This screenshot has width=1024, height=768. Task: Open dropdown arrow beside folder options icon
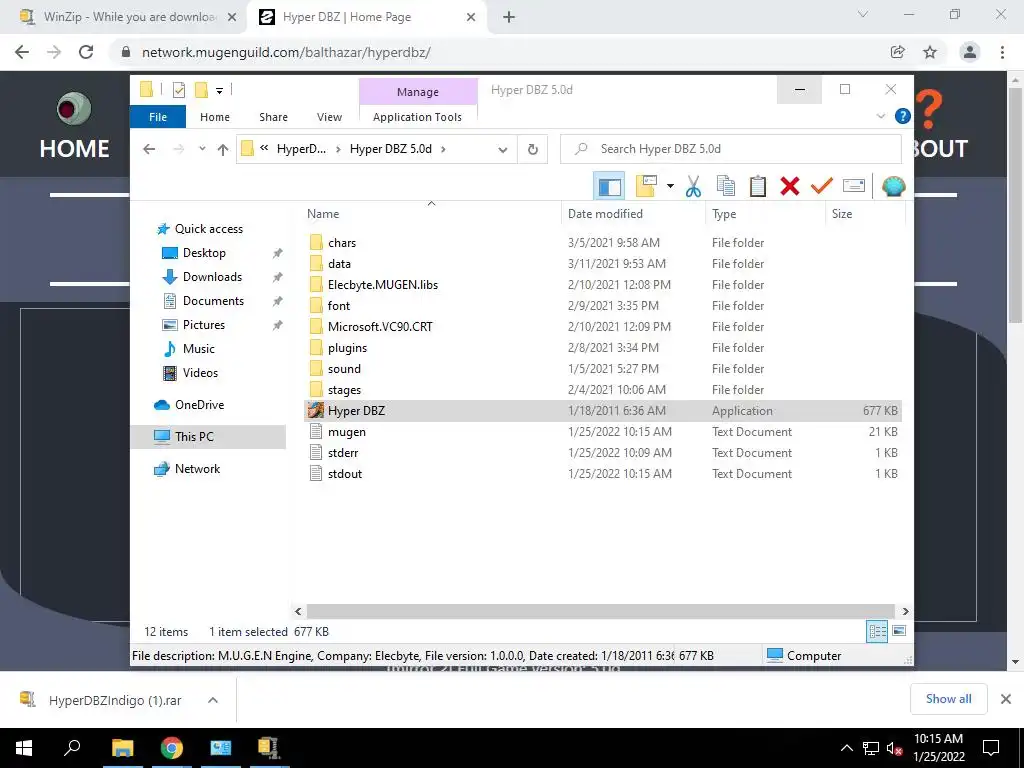tap(670, 187)
